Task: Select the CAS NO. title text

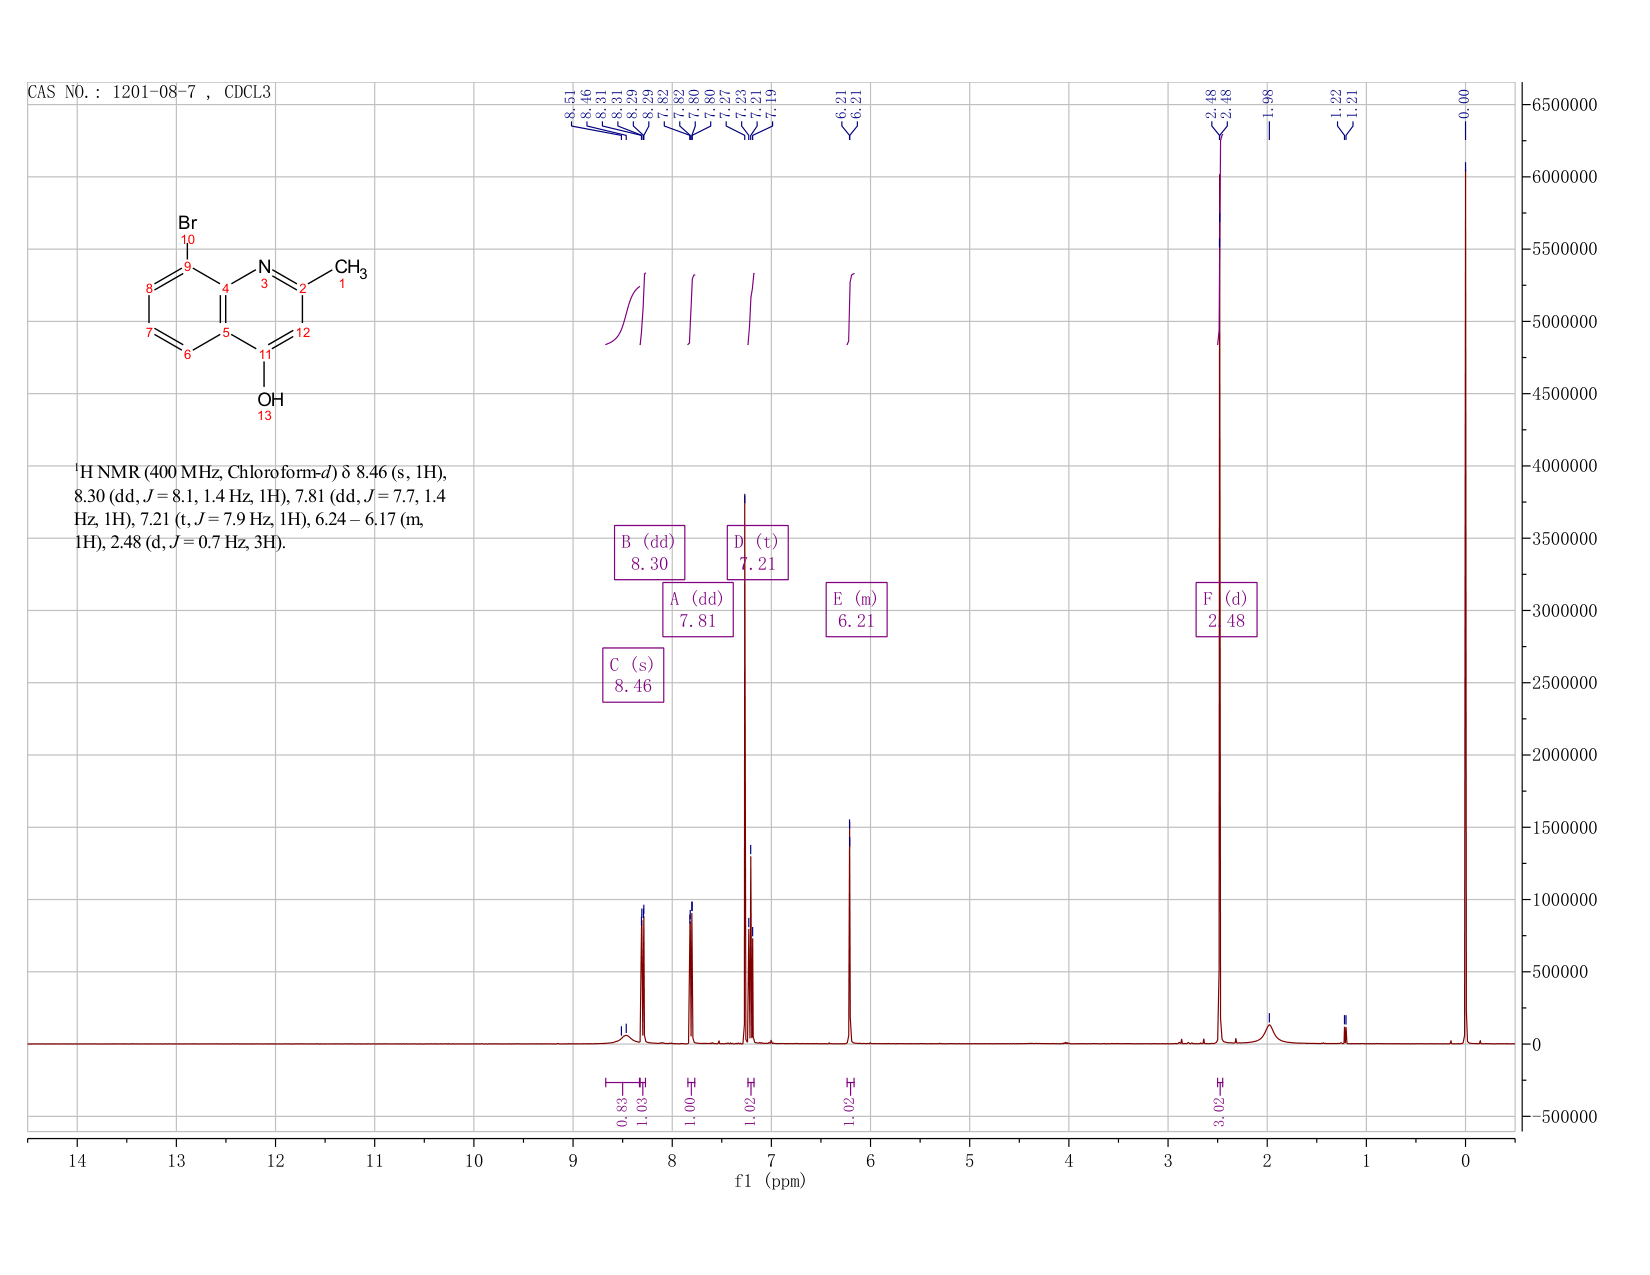Action: click(150, 92)
